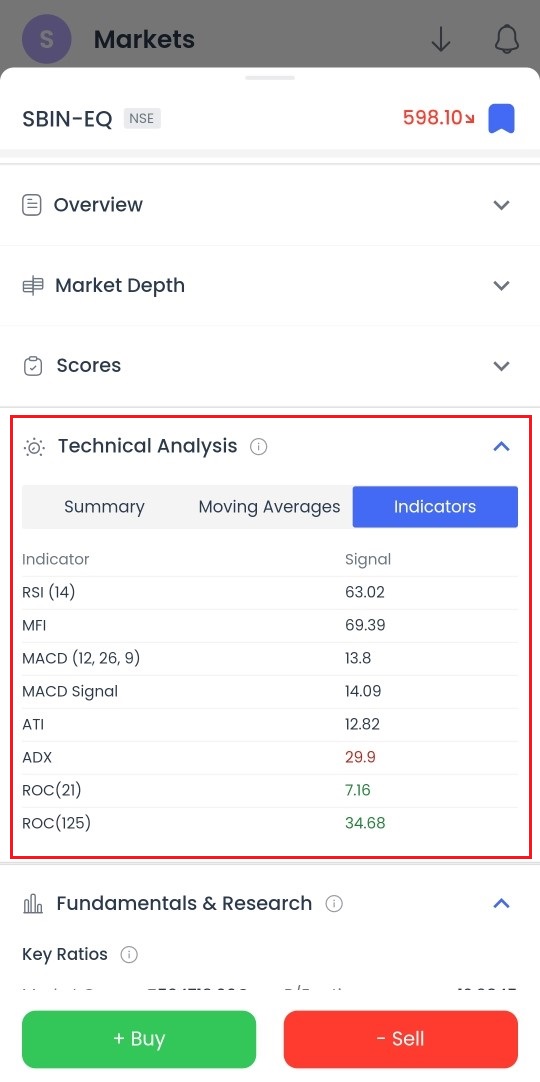The height and width of the screenshot is (1082, 540).
Task: Tap the blue bookmark icon next to price
Action: 501,118
